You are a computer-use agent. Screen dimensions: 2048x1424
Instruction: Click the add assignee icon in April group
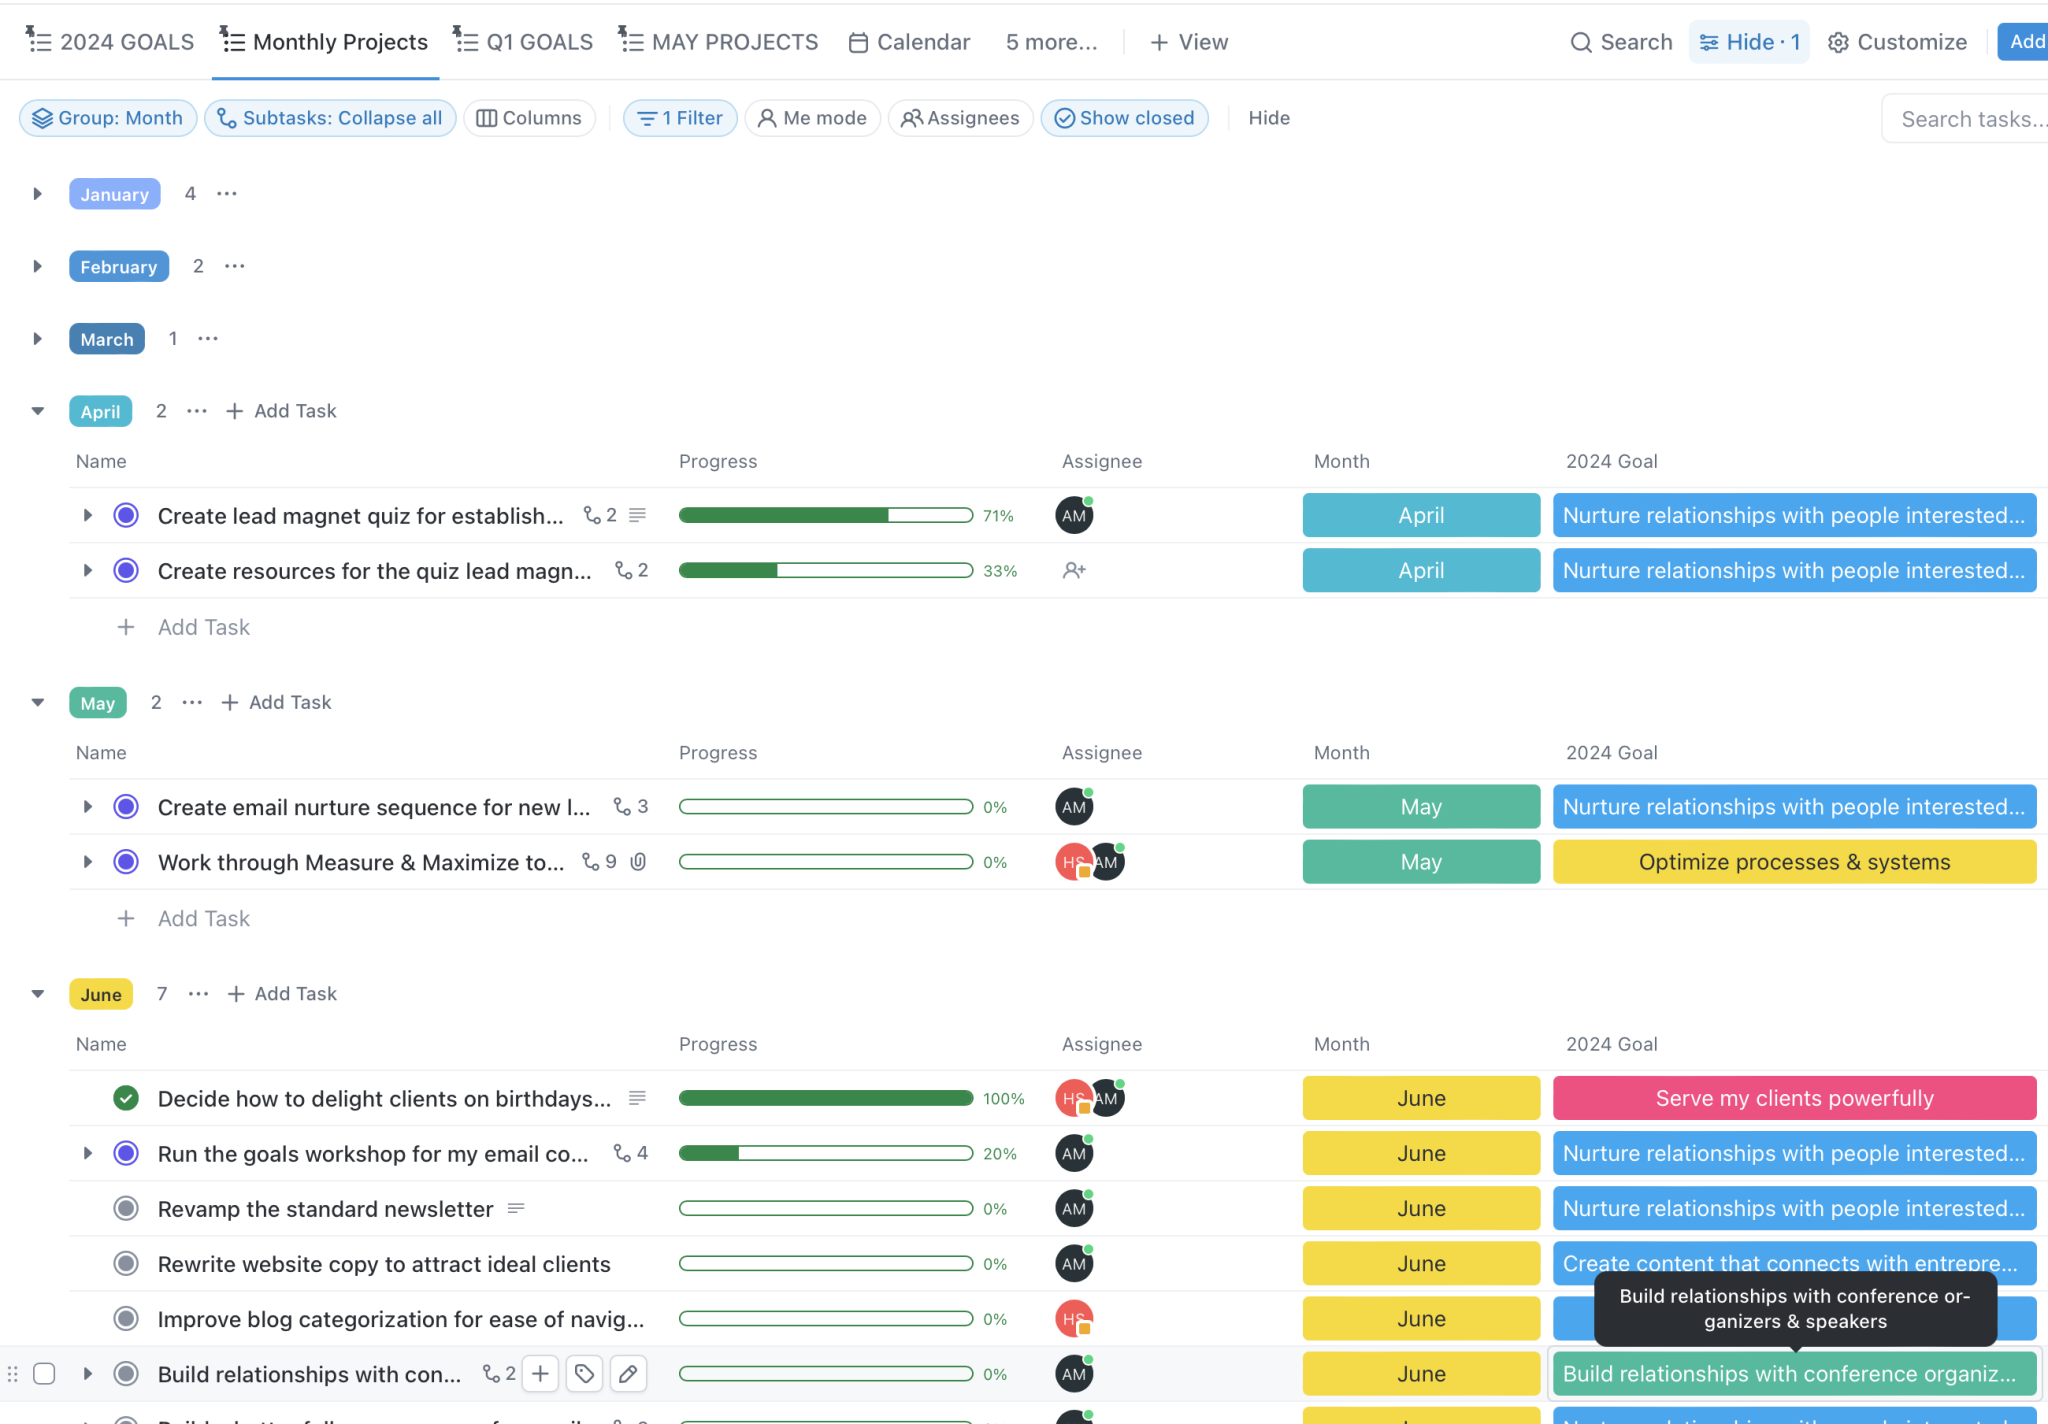(x=1074, y=571)
